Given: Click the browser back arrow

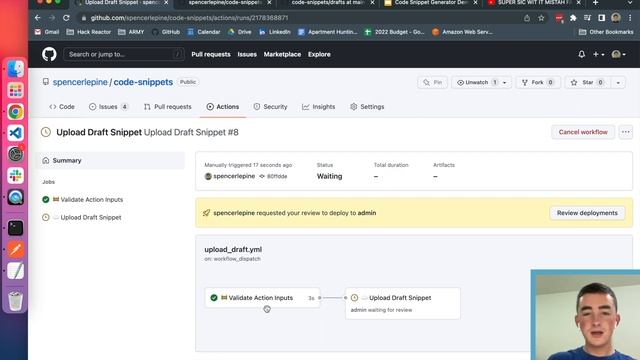Looking at the screenshot, I should coord(38,18).
